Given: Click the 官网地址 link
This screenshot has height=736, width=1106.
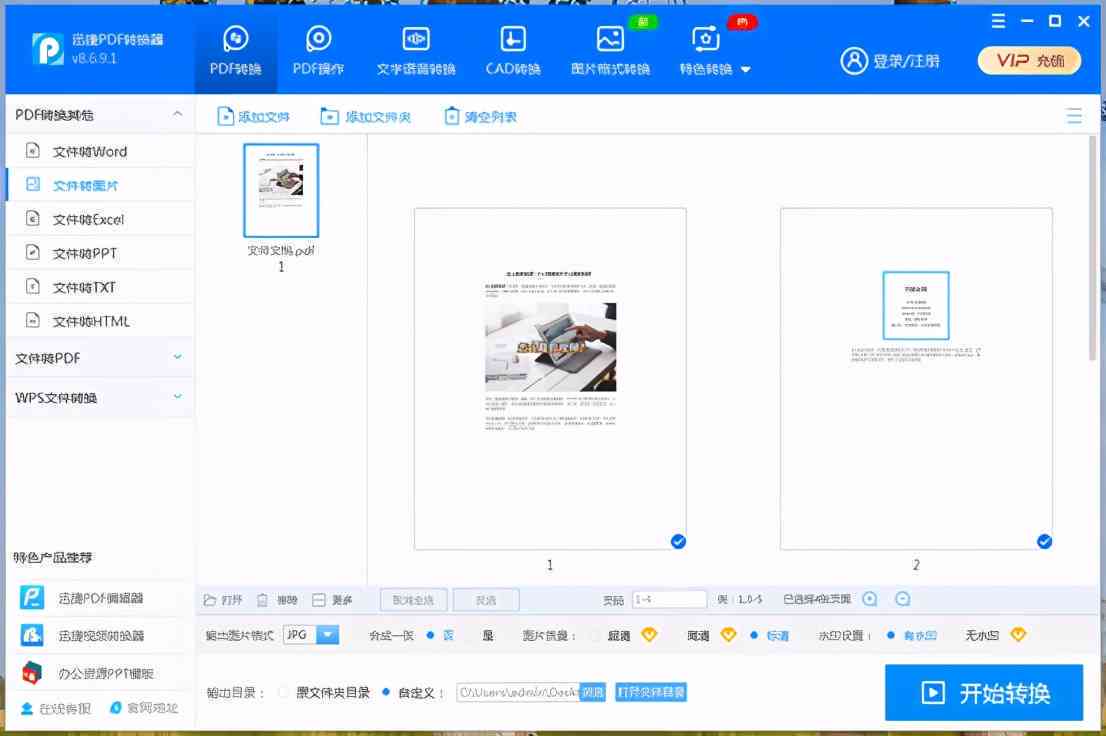Looking at the screenshot, I should (144, 708).
